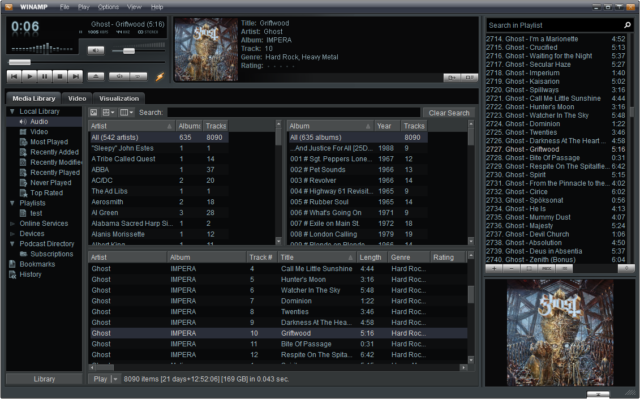Stop playback with the stop button
Viewport: 640px width, 399px height.
[60, 76]
